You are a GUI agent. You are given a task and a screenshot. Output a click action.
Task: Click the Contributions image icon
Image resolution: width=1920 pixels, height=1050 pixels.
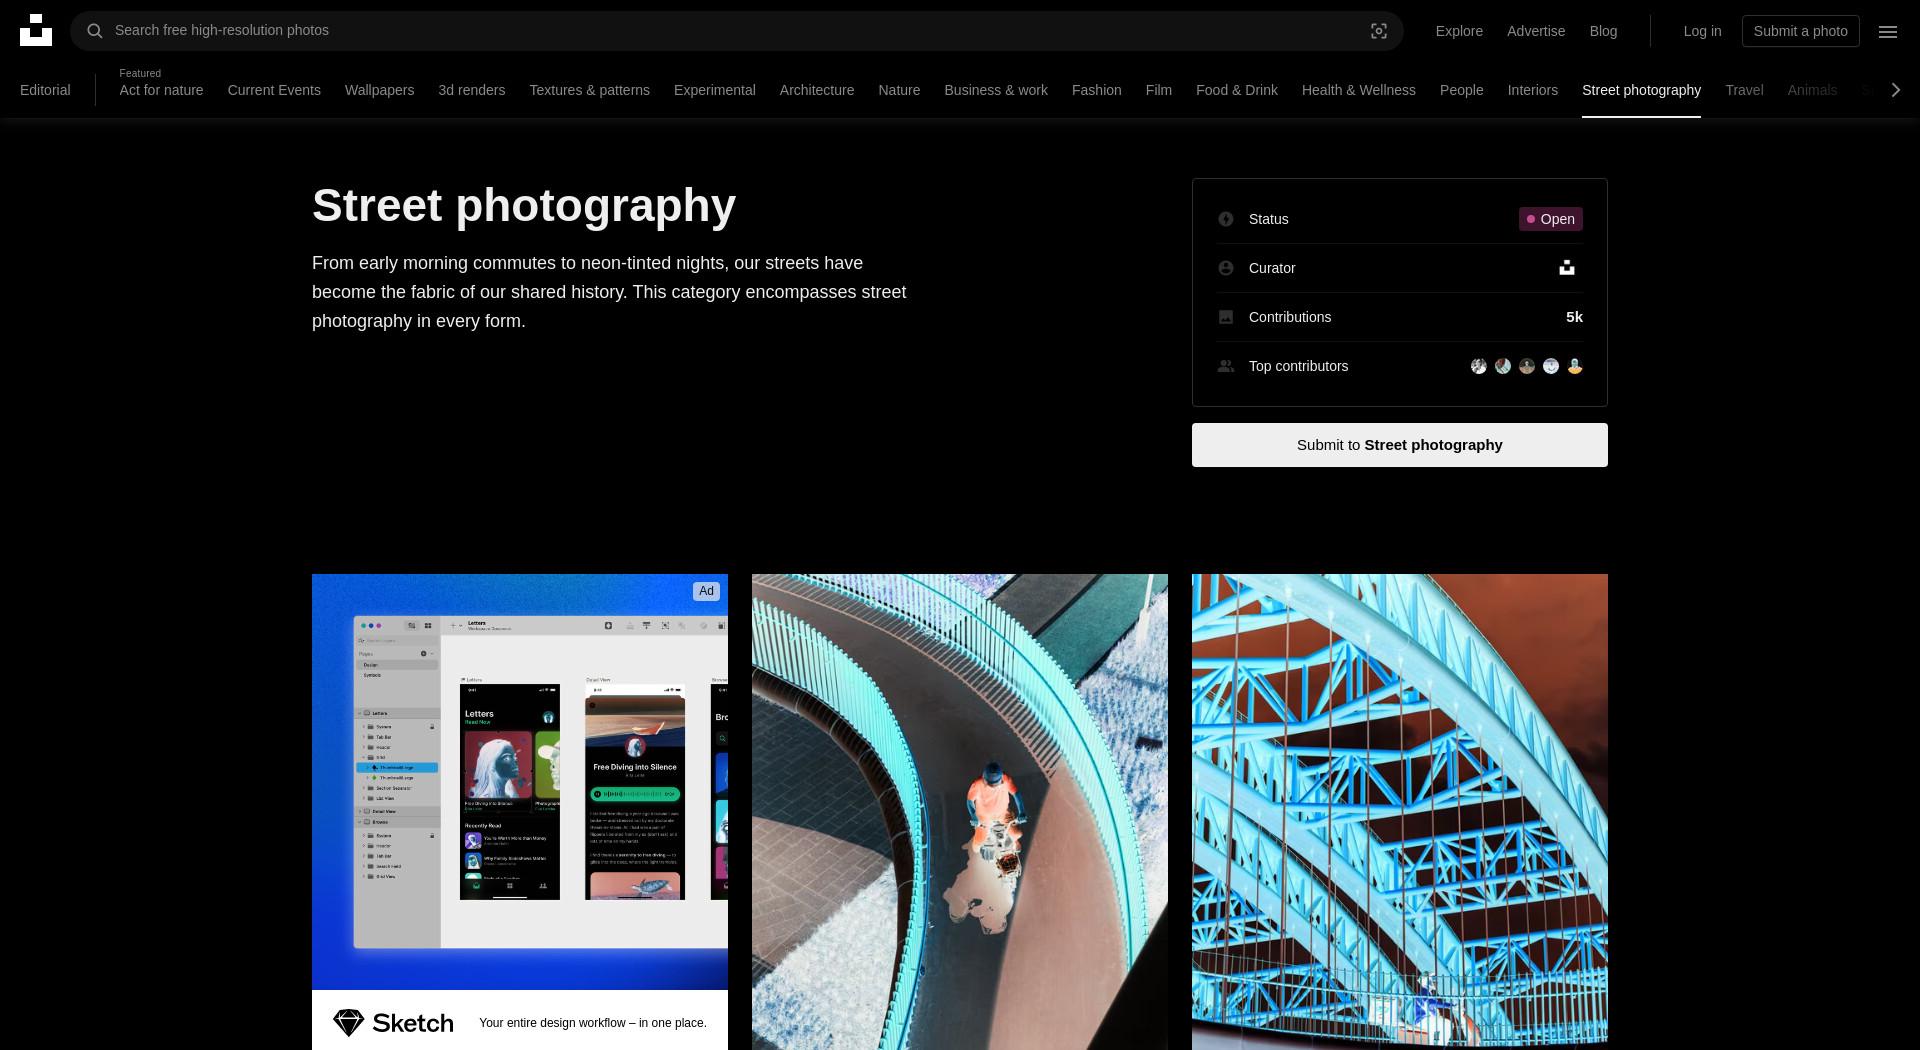1226,317
